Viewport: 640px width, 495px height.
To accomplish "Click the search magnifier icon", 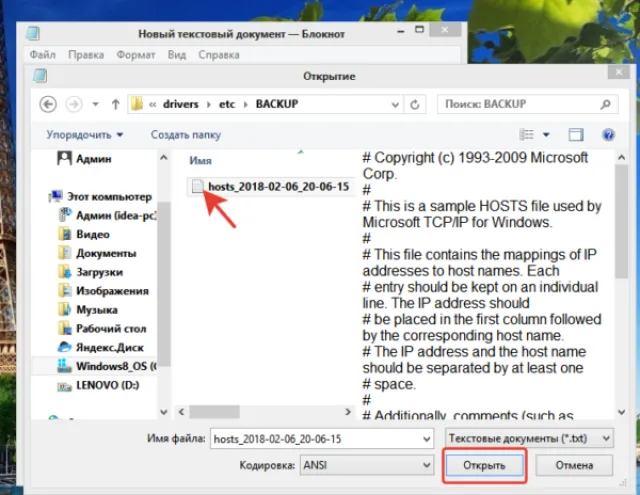I will (x=606, y=104).
